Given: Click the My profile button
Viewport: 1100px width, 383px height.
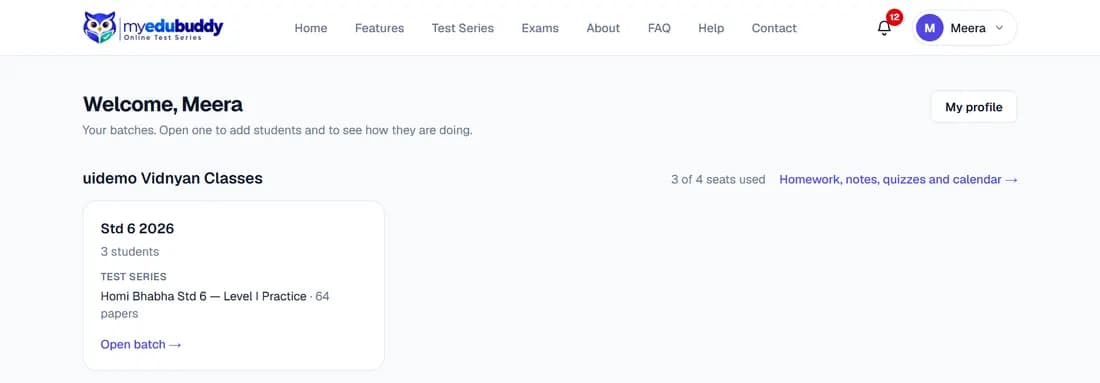Looking at the screenshot, I should pyautogui.click(x=974, y=107).
